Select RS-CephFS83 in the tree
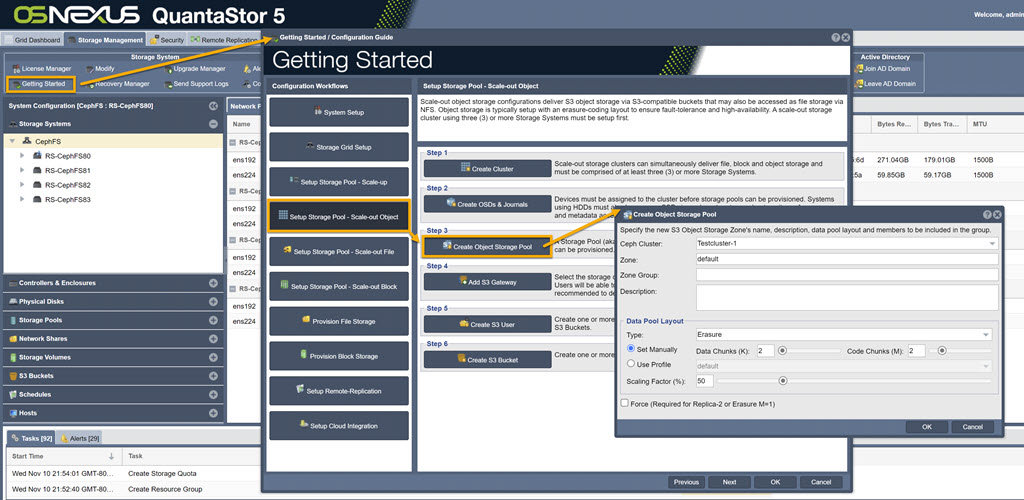 coord(67,199)
